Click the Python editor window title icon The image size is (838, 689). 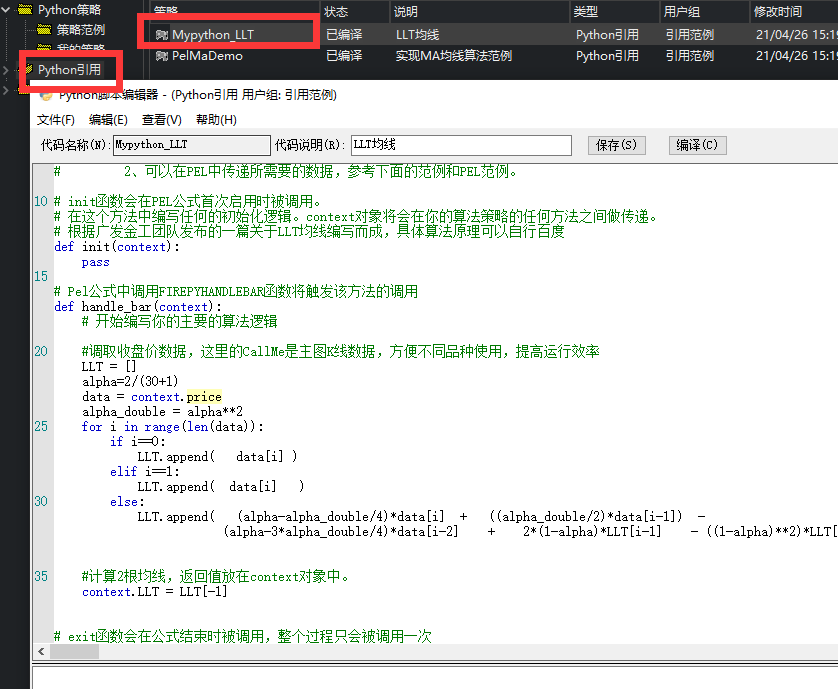[46, 96]
